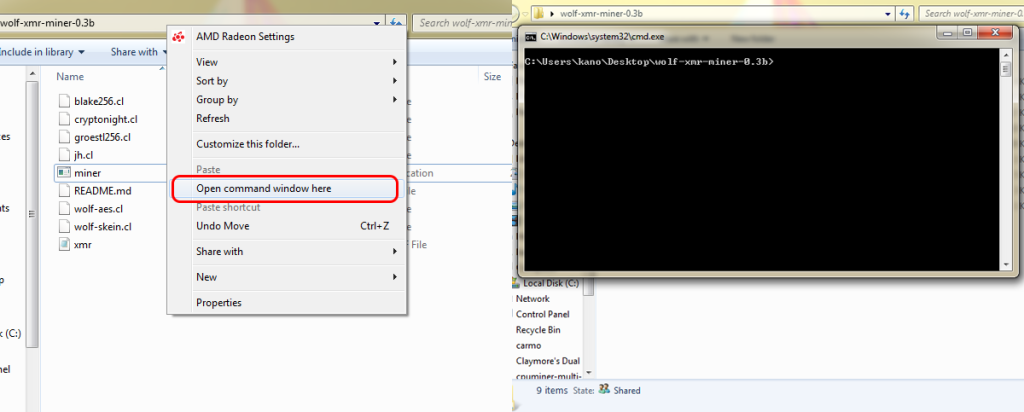Select the blake256.cl file icon

coord(63,101)
